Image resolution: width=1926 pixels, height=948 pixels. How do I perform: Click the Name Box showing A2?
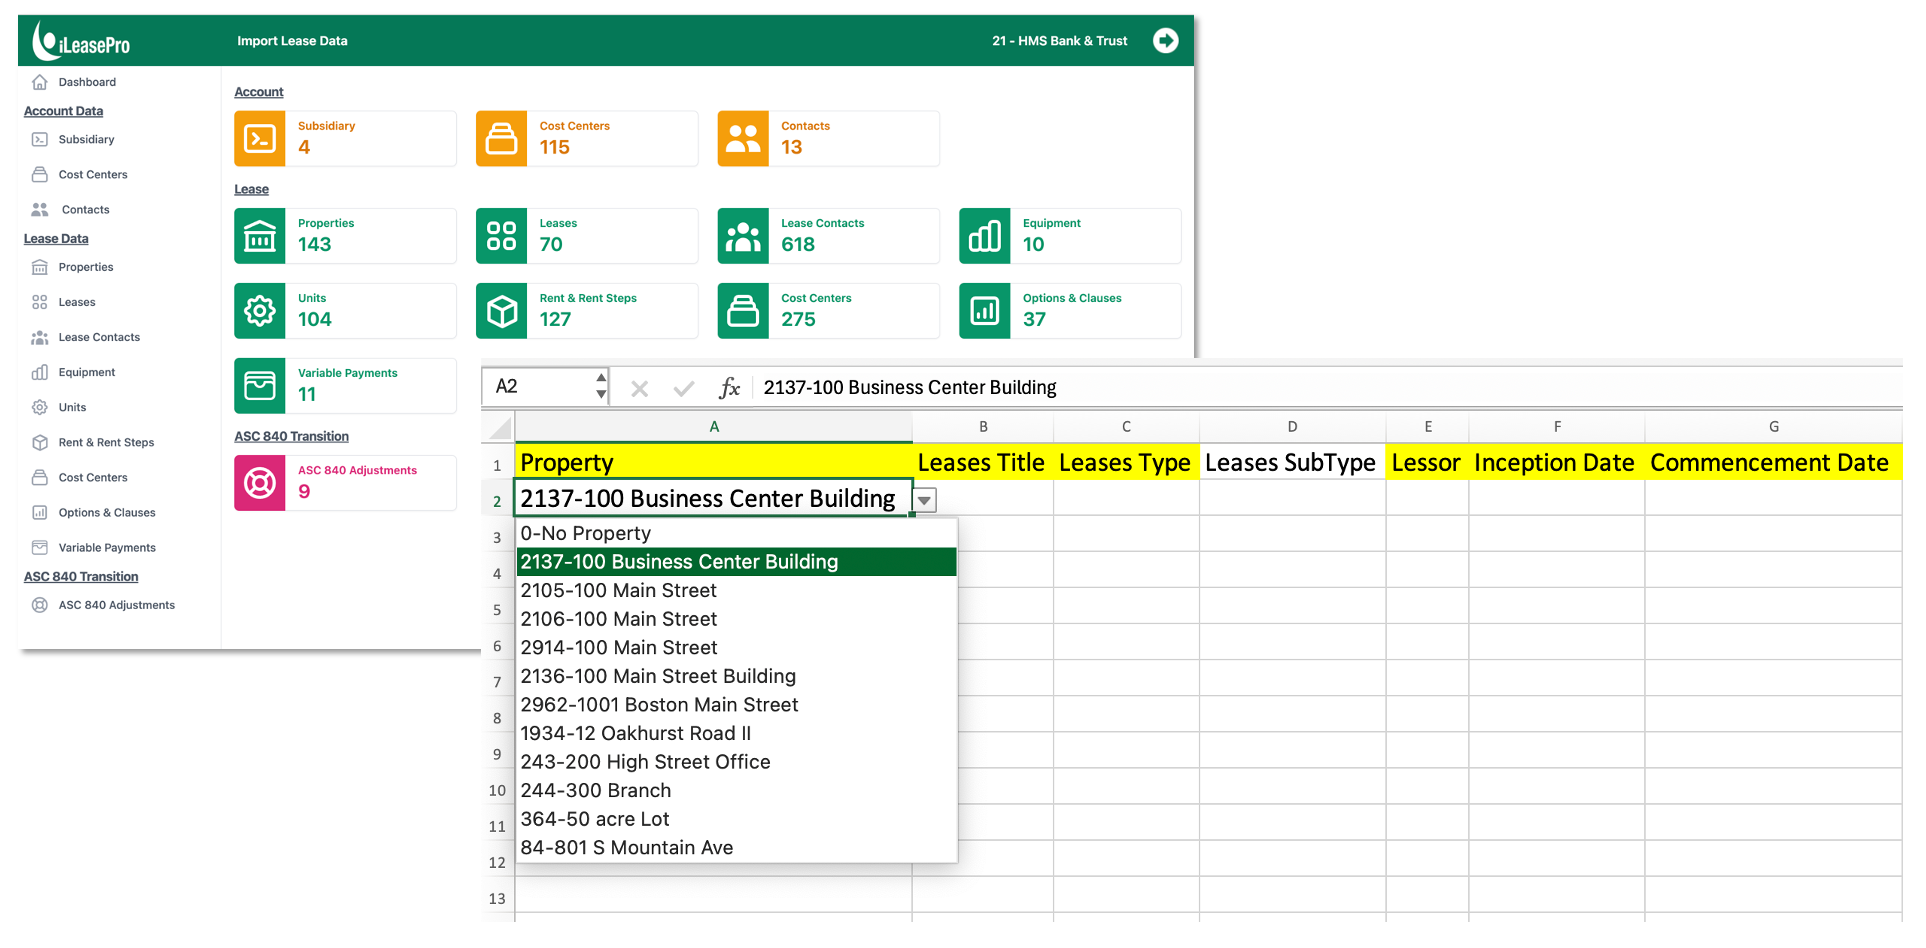[x=540, y=386]
